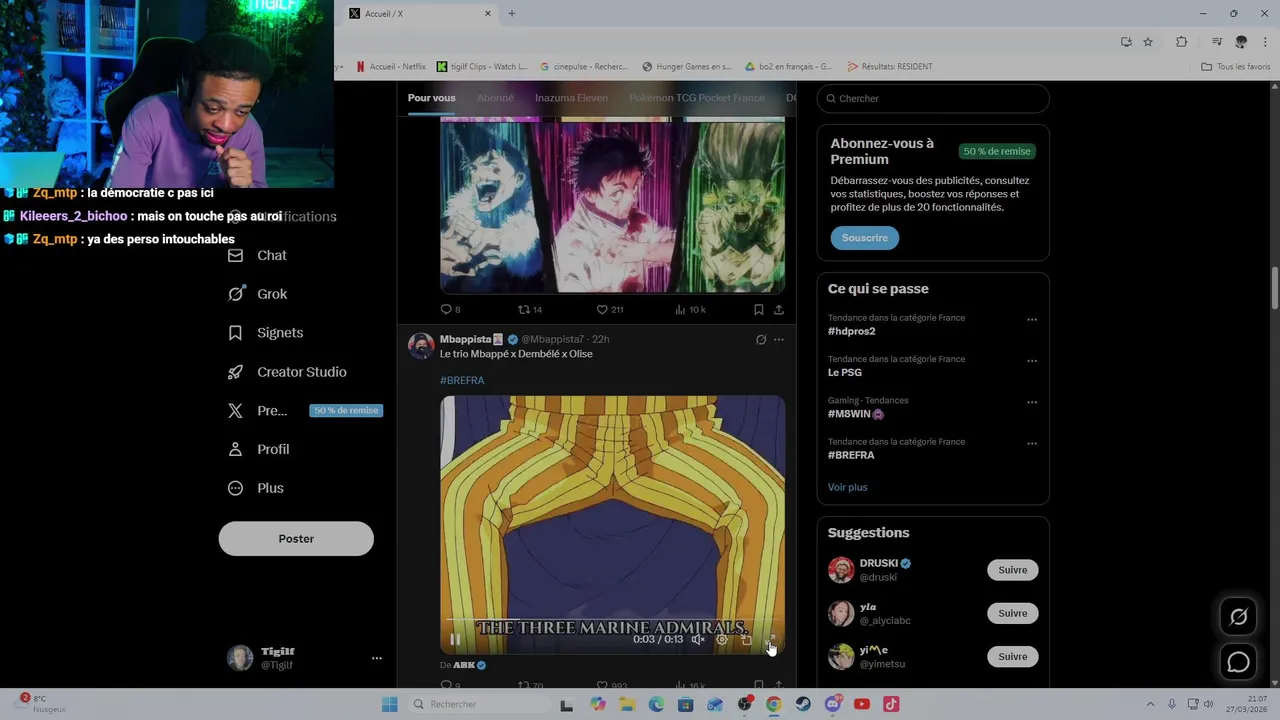Open more options on the Mbappista post

(x=779, y=340)
